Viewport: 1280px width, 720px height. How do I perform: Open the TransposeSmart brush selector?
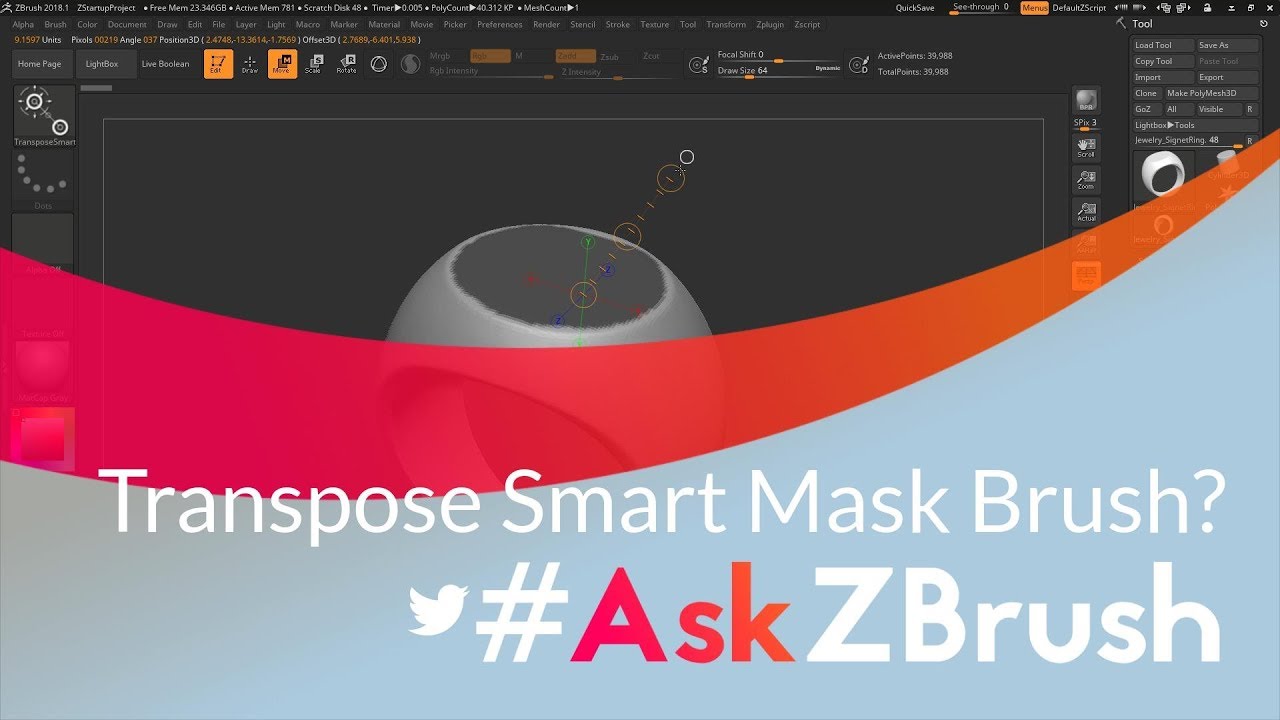coord(44,116)
